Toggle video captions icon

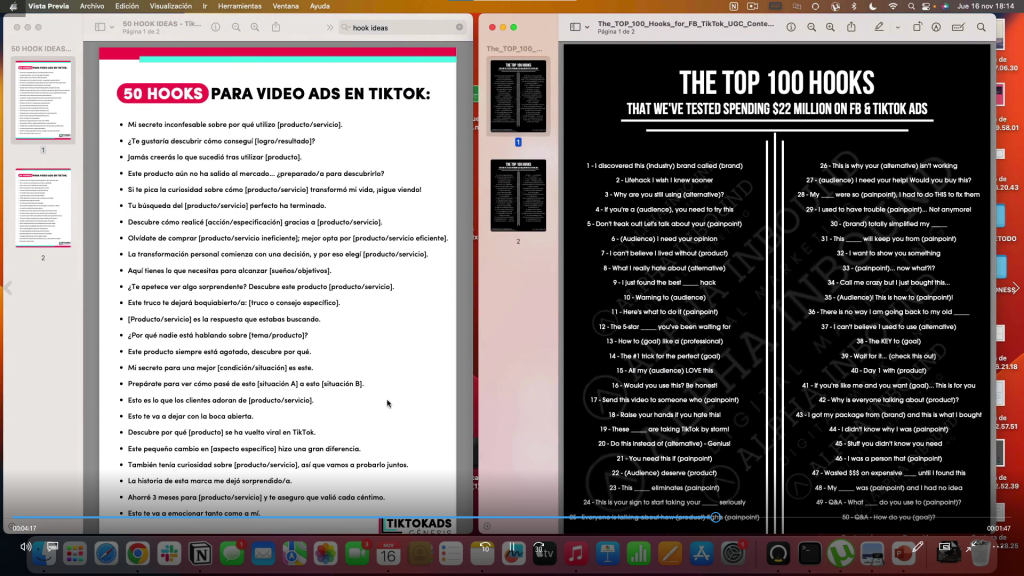tap(52, 547)
